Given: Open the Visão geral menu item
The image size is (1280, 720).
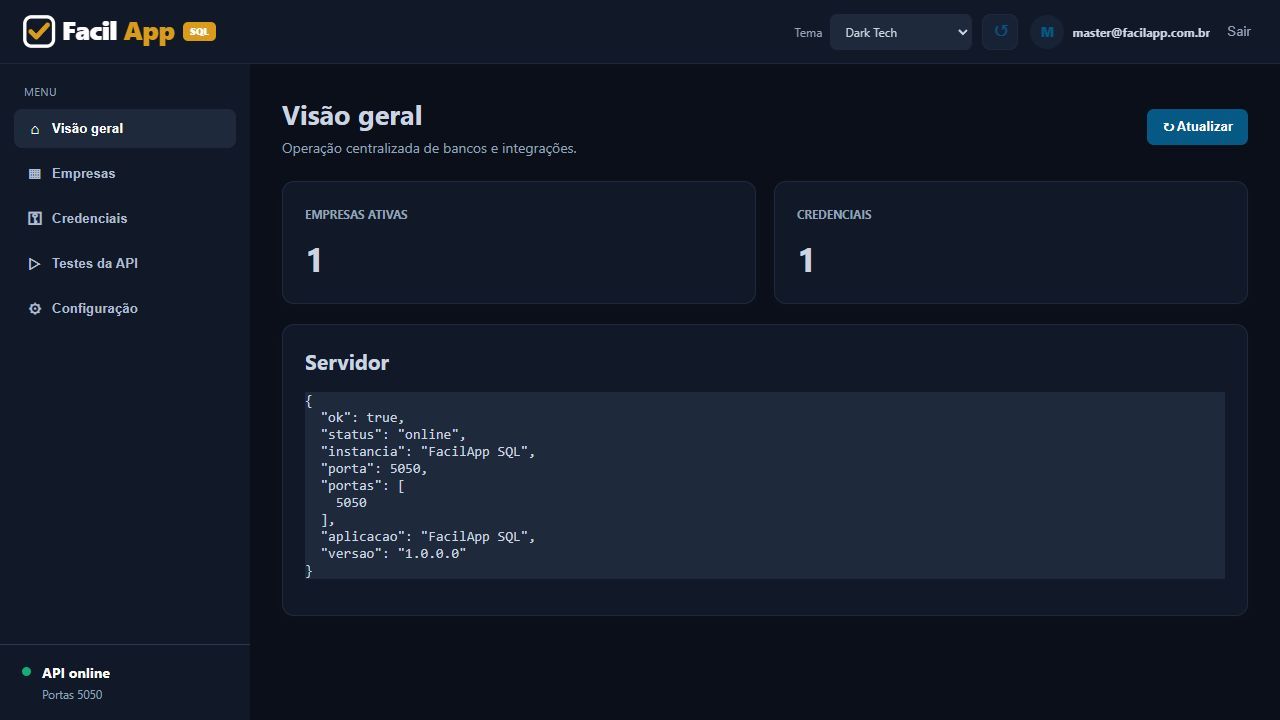Looking at the screenshot, I should pos(125,129).
